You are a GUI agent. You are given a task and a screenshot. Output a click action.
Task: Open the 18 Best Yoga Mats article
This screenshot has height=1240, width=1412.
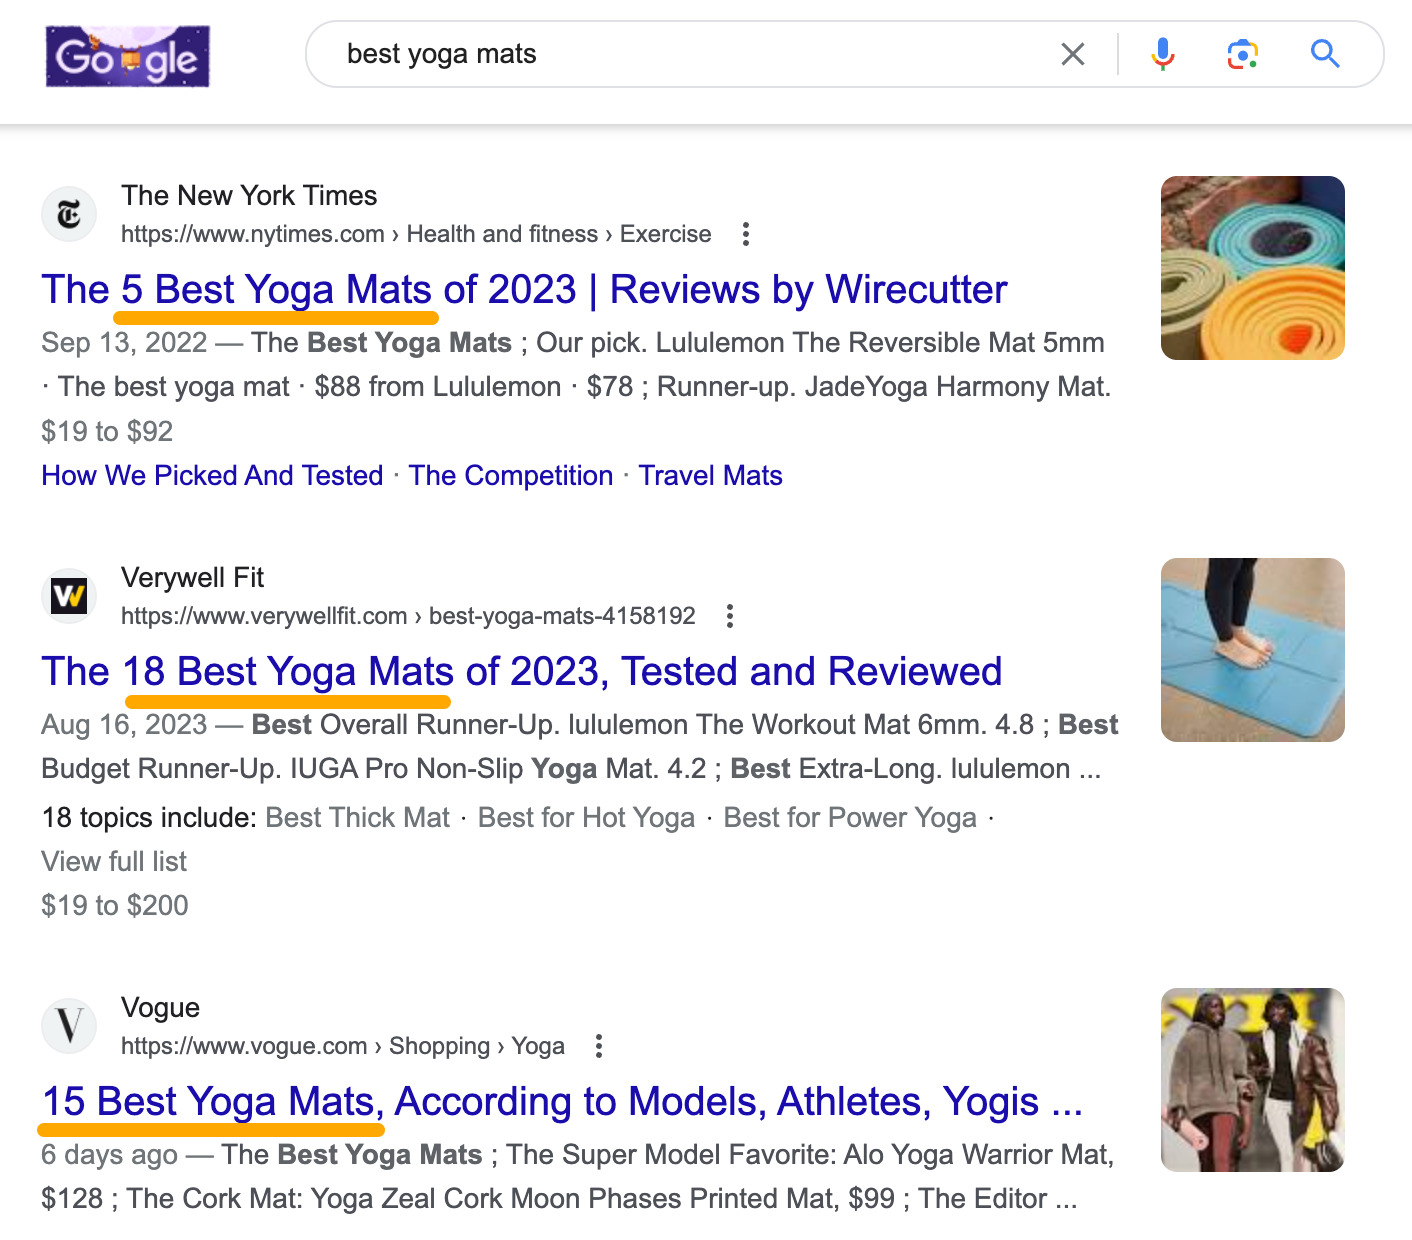[521, 671]
